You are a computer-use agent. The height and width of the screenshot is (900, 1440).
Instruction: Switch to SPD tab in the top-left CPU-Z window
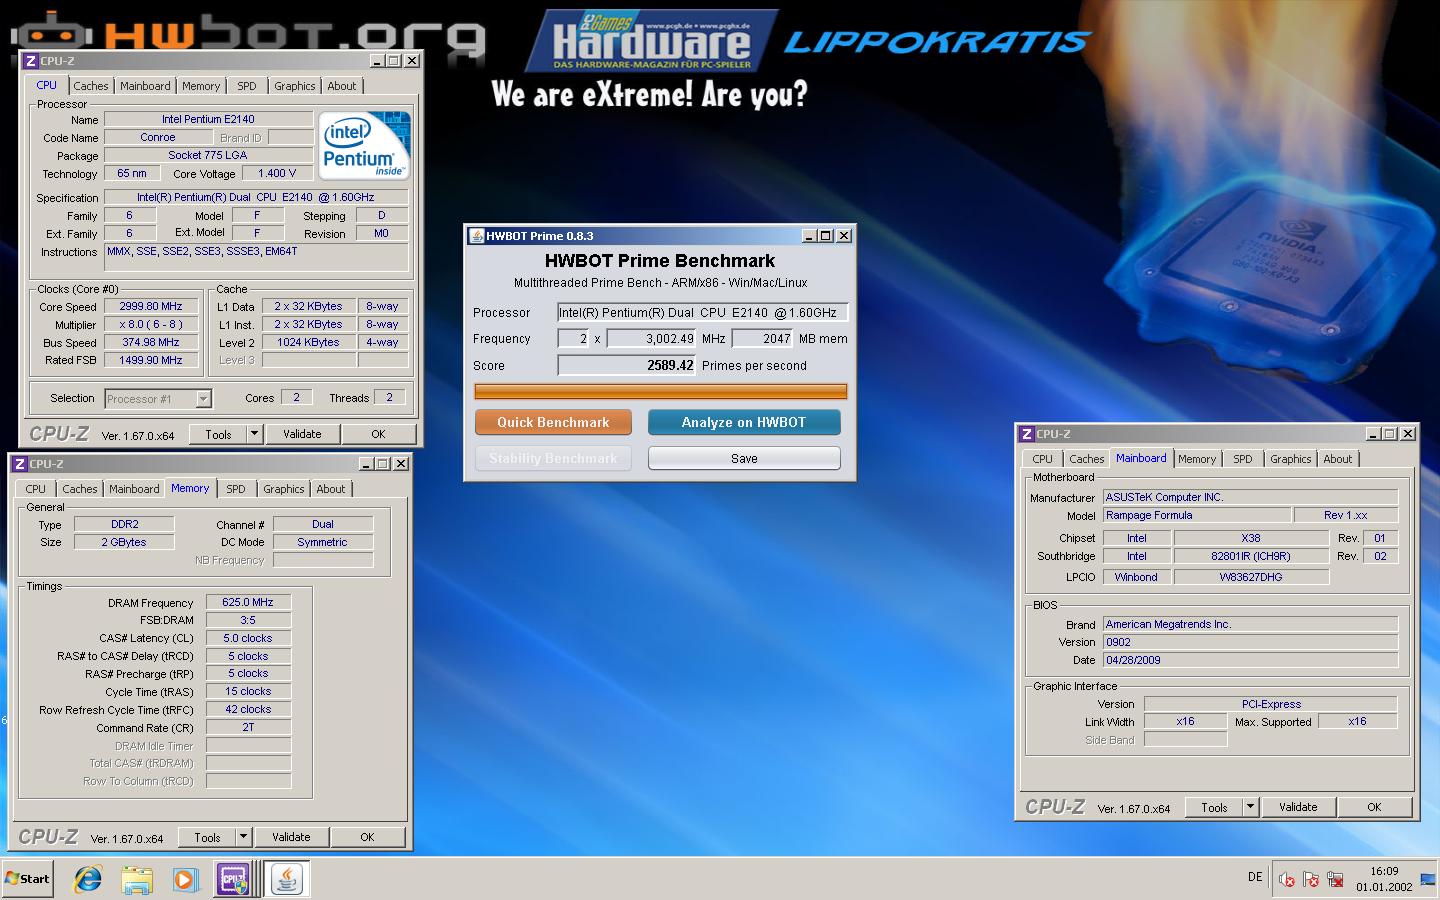(246, 86)
